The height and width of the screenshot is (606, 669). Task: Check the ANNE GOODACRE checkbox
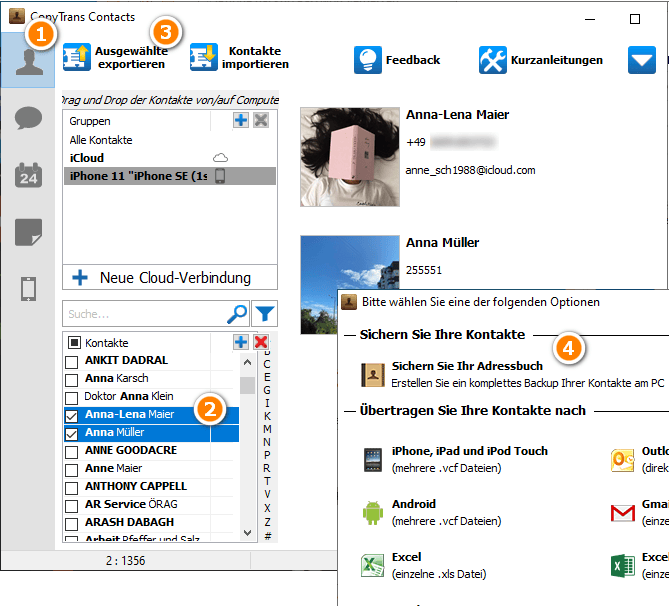coord(71,452)
